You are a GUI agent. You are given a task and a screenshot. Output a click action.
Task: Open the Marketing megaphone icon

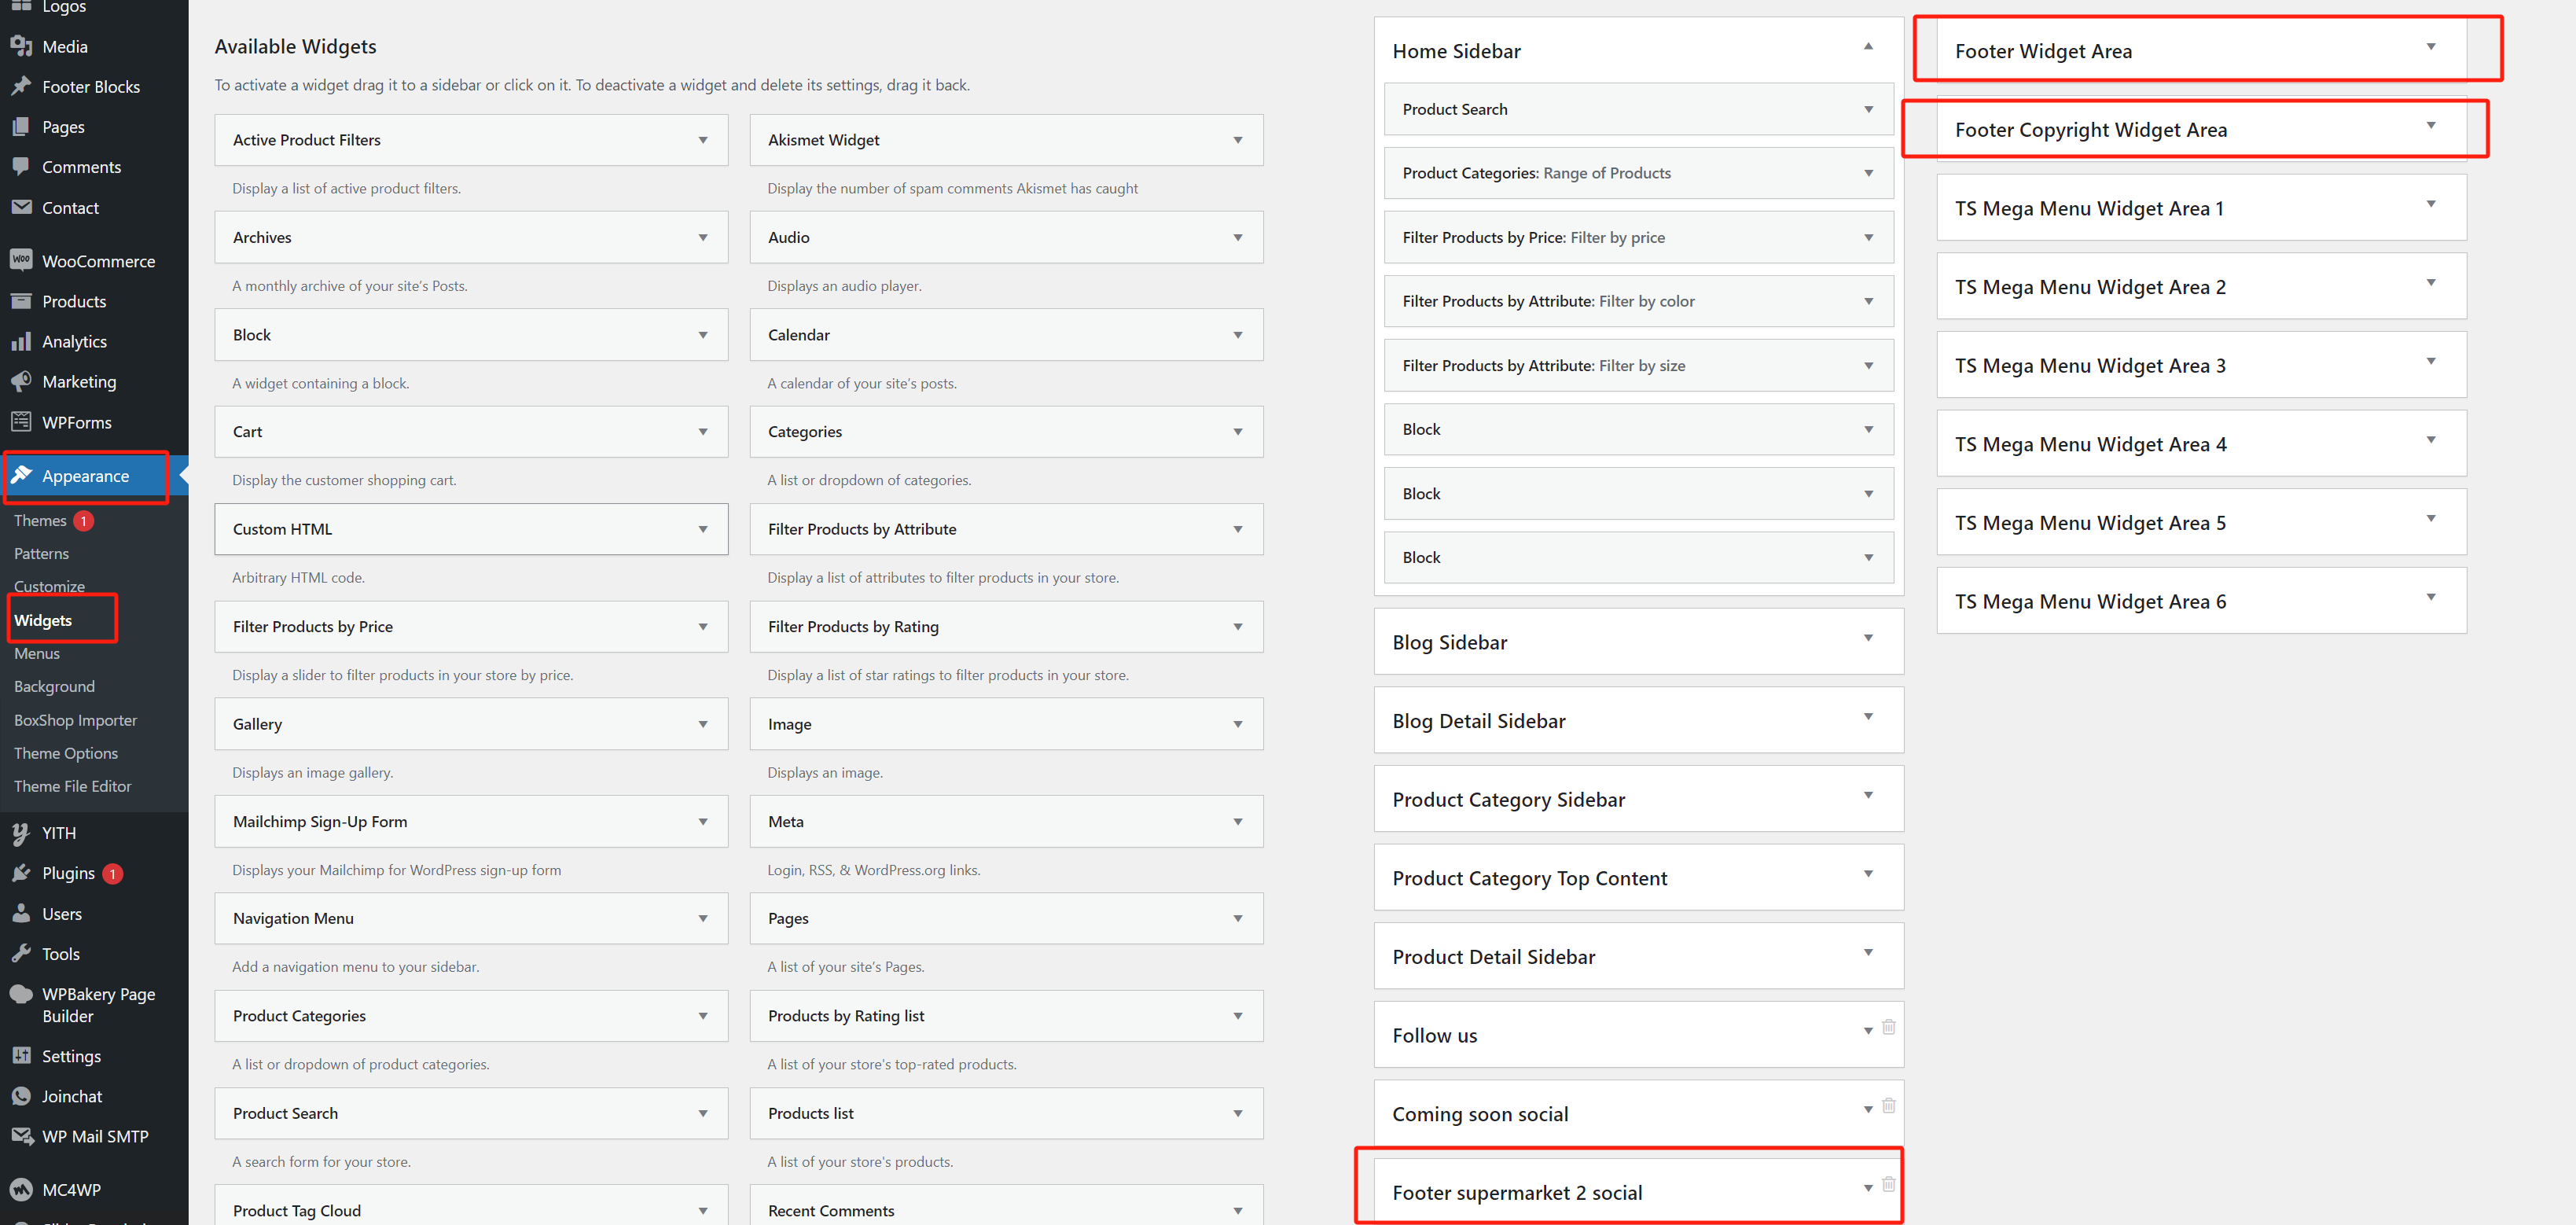coord(21,381)
